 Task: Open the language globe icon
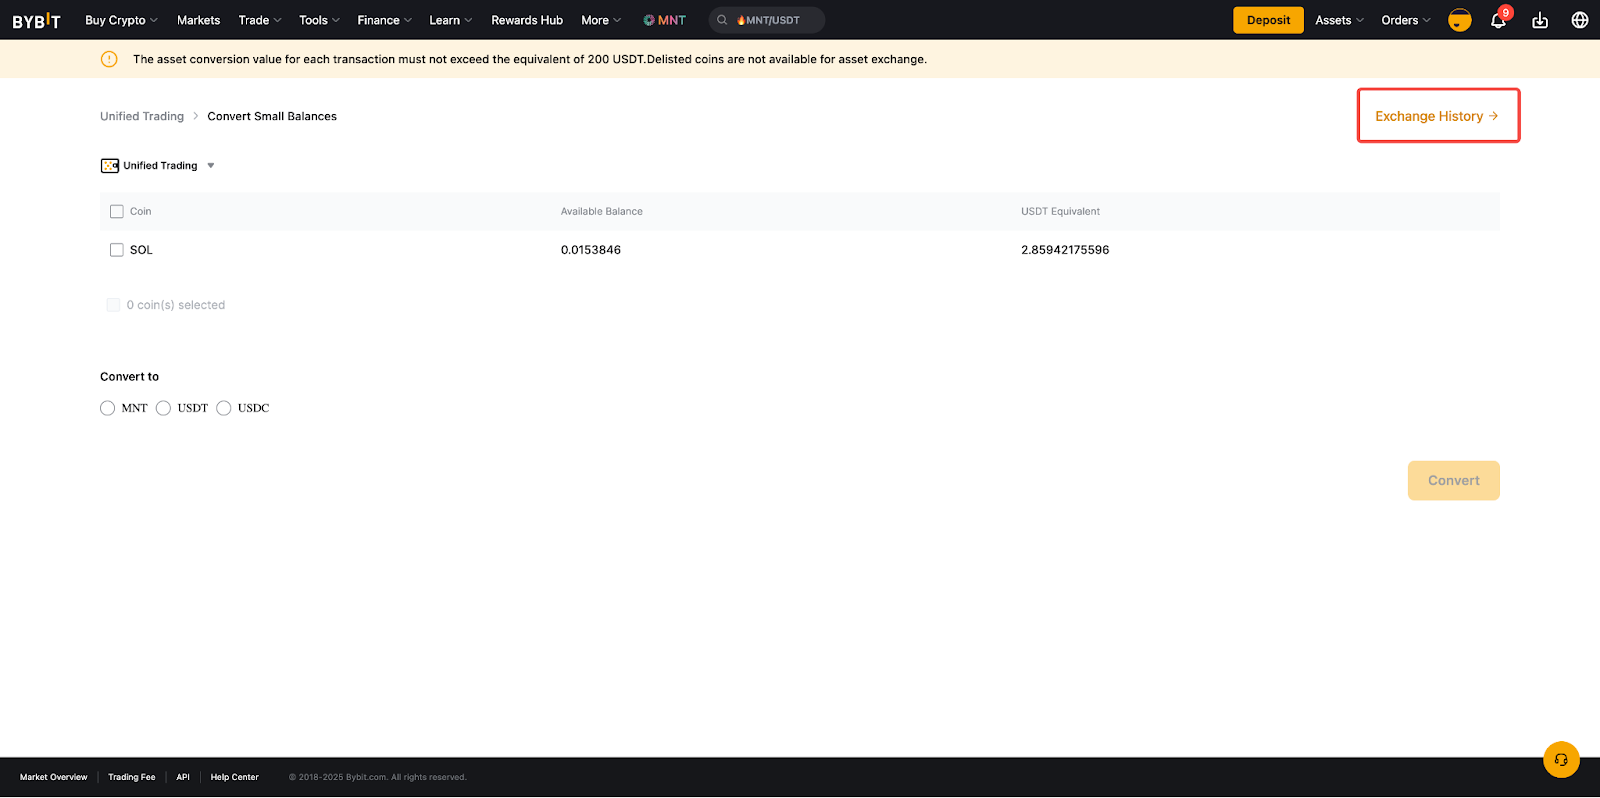point(1580,20)
